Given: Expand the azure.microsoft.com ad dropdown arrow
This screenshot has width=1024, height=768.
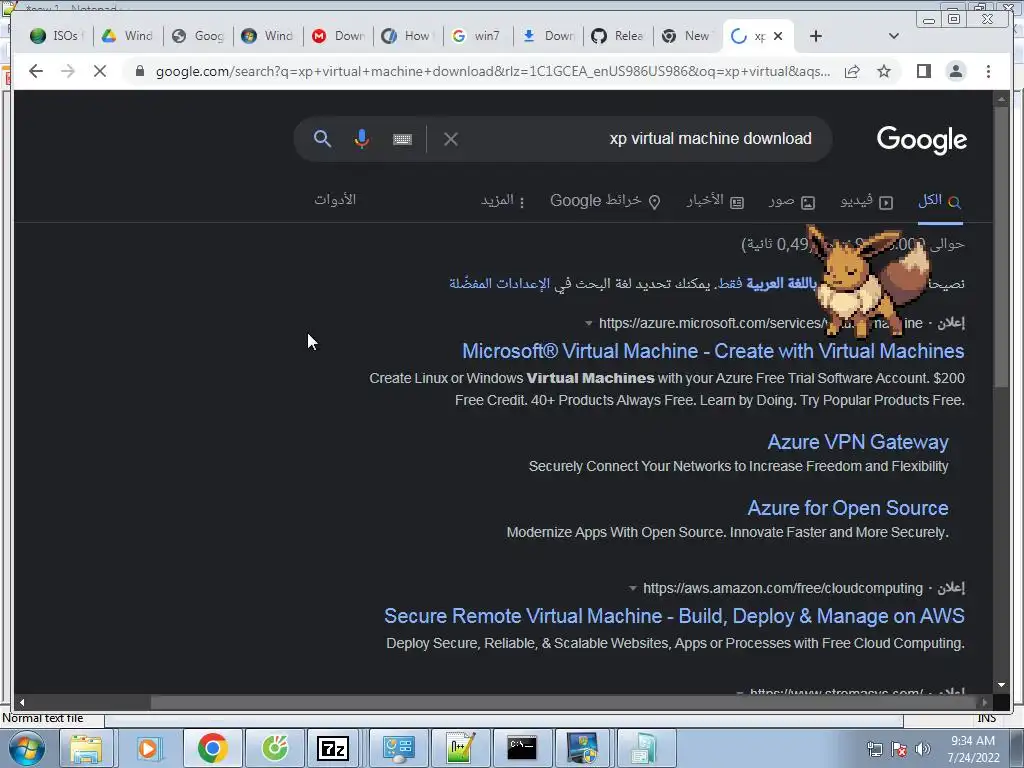Looking at the screenshot, I should [x=588, y=323].
